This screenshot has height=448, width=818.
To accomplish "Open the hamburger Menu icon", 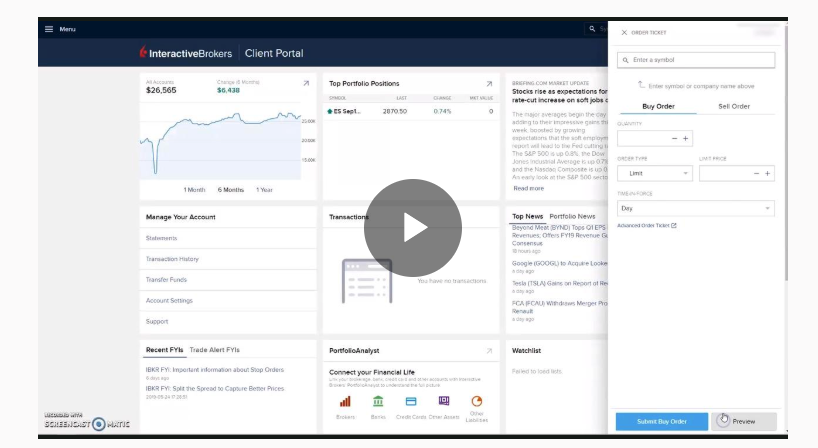I will (x=48, y=29).
